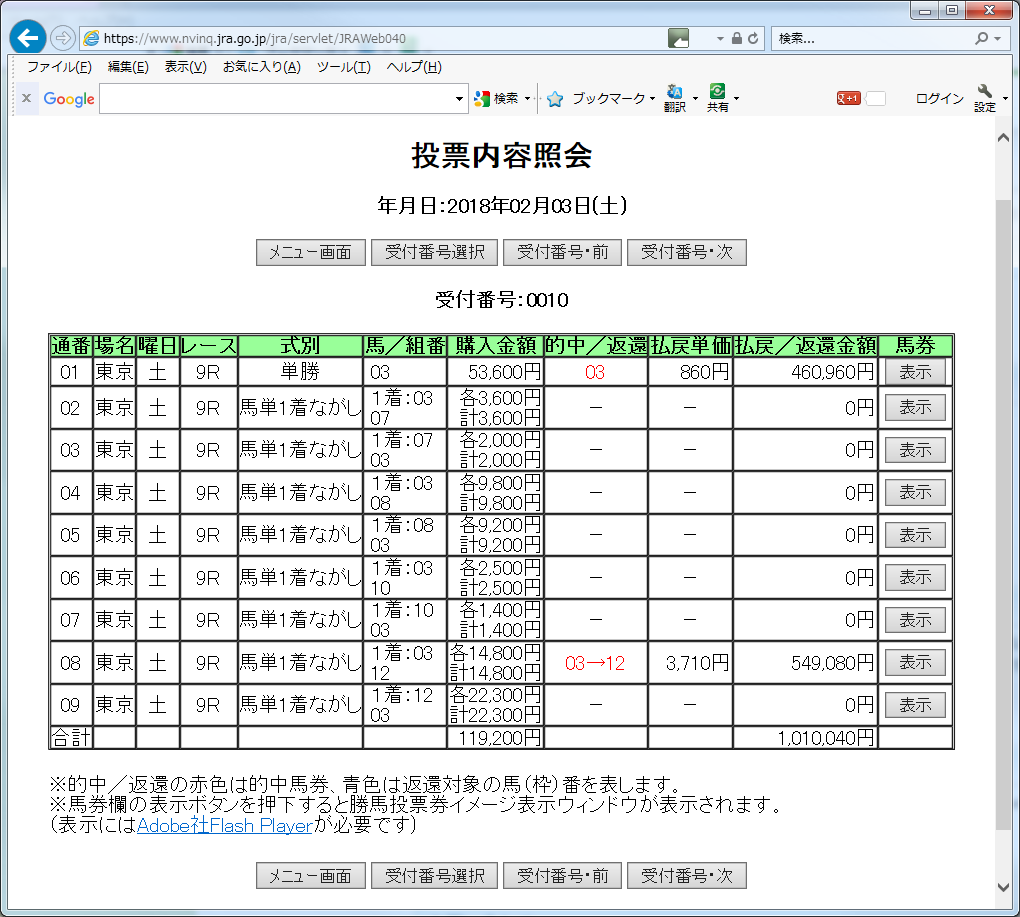The height and width of the screenshot is (917, 1020).
Task: Click the bottom 受付番号・前 button
Action: click(562, 875)
